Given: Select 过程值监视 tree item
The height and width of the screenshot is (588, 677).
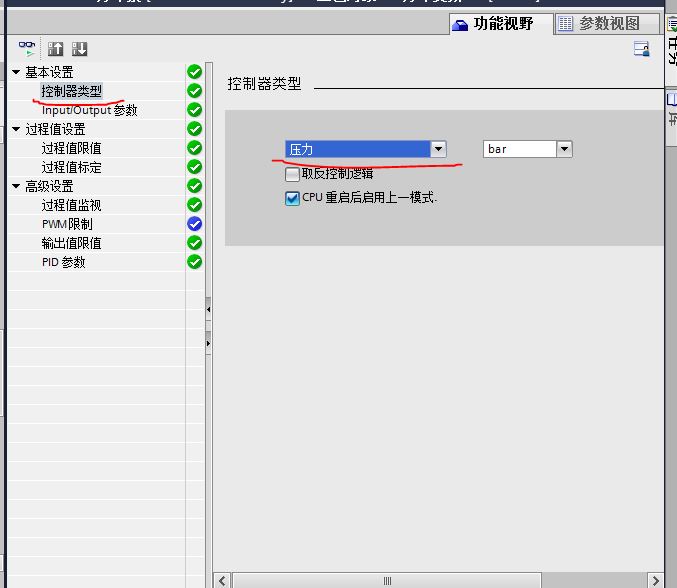Looking at the screenshot, I should 72,205.
